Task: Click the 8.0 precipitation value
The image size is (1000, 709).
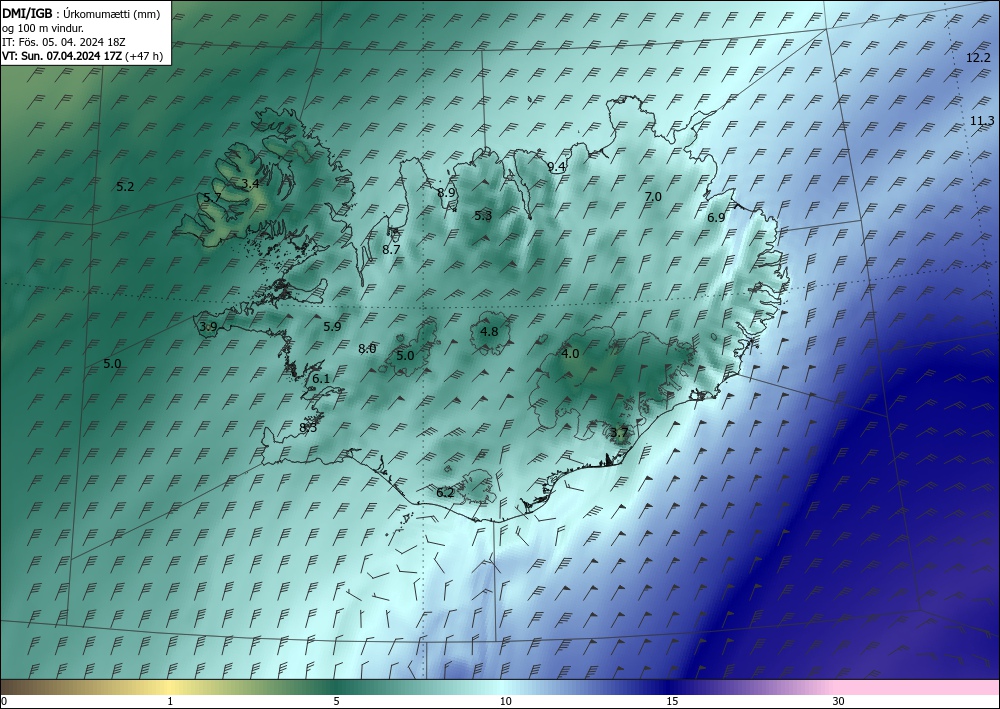Action: click(367, 349)
